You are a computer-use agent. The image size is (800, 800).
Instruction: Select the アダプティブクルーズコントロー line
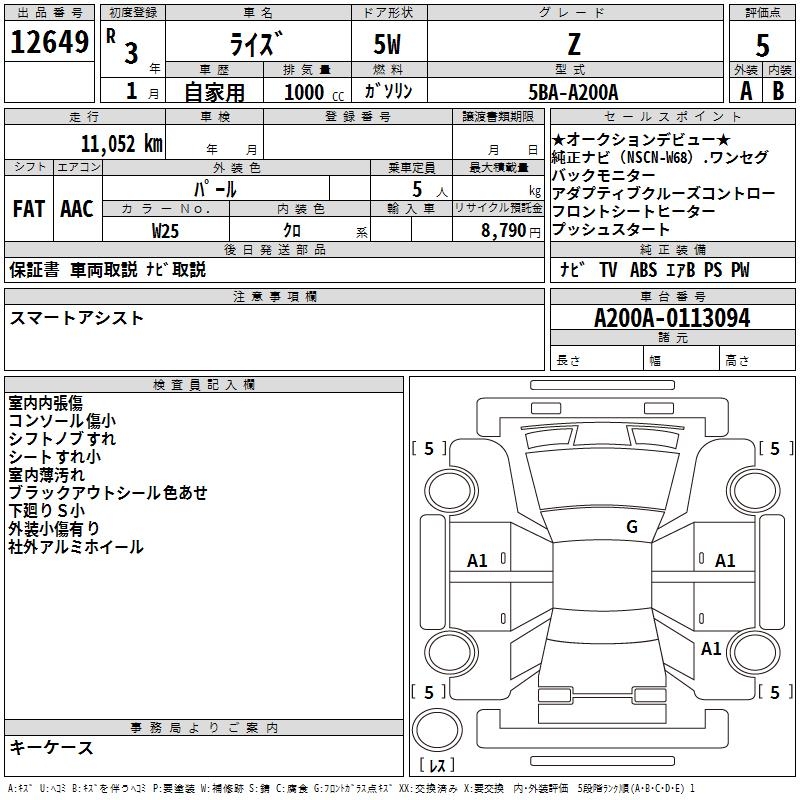pyautogui.click(x=663, y=193)
